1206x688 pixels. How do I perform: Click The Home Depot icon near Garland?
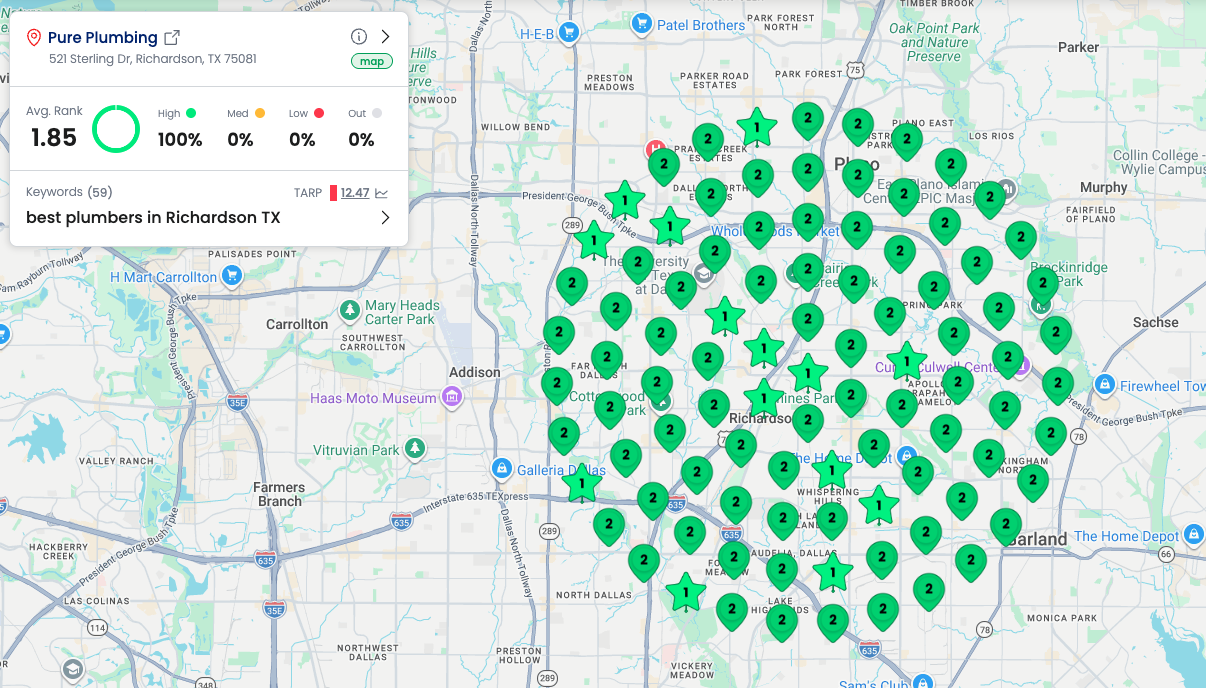coord(1194,535)
